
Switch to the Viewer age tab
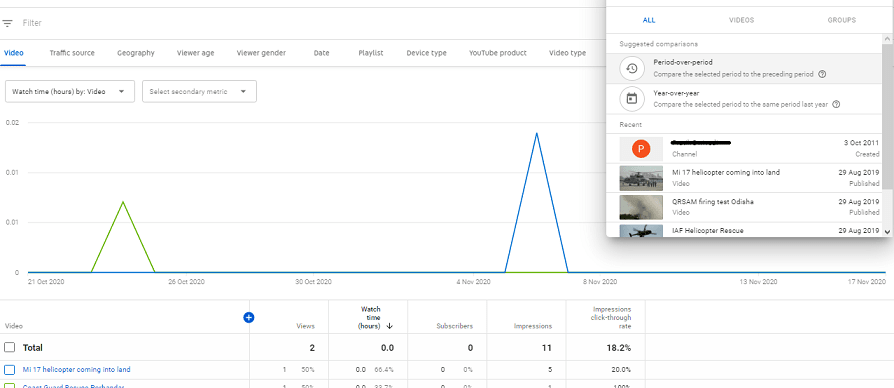coord(196,53)
